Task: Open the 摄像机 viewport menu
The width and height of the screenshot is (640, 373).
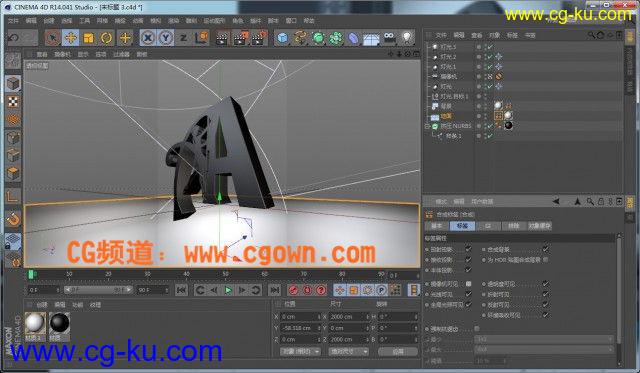Action: (62, 54)
